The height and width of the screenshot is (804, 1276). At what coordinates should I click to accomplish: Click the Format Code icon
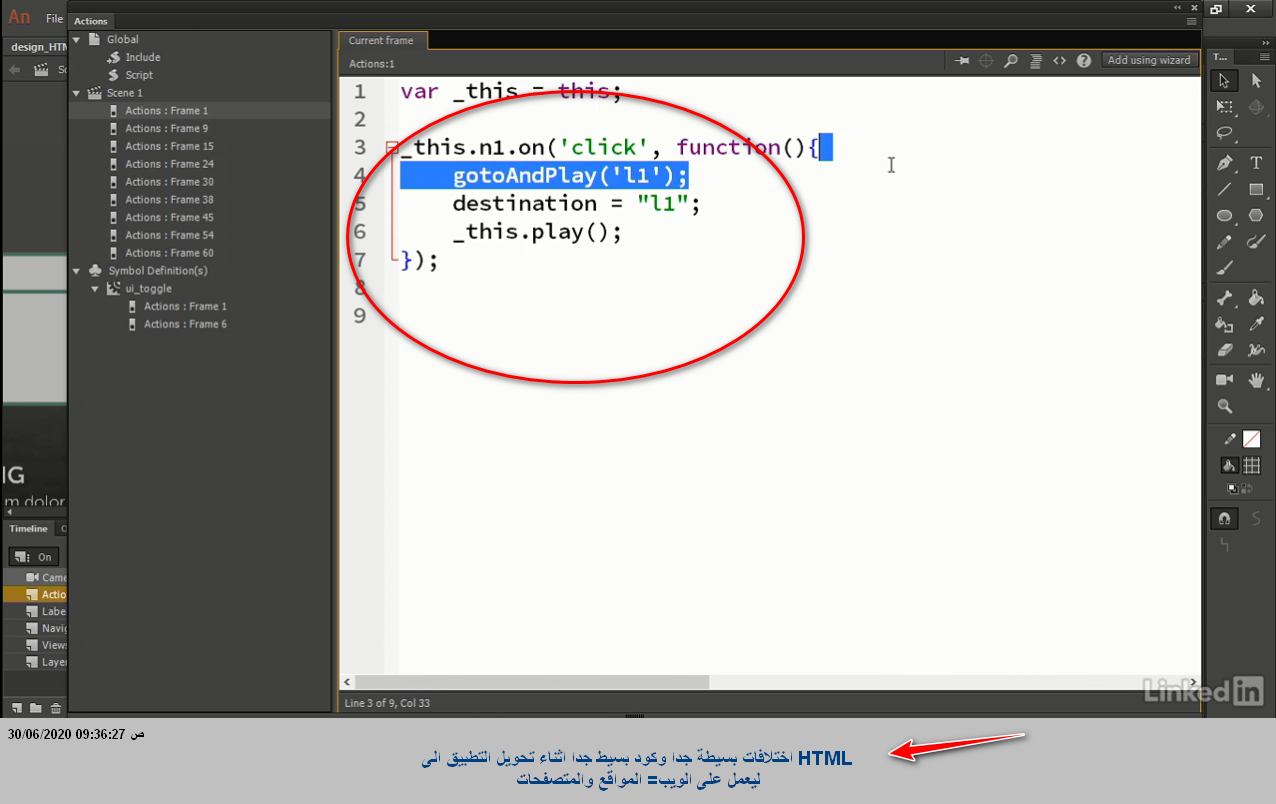(1036, 61)
